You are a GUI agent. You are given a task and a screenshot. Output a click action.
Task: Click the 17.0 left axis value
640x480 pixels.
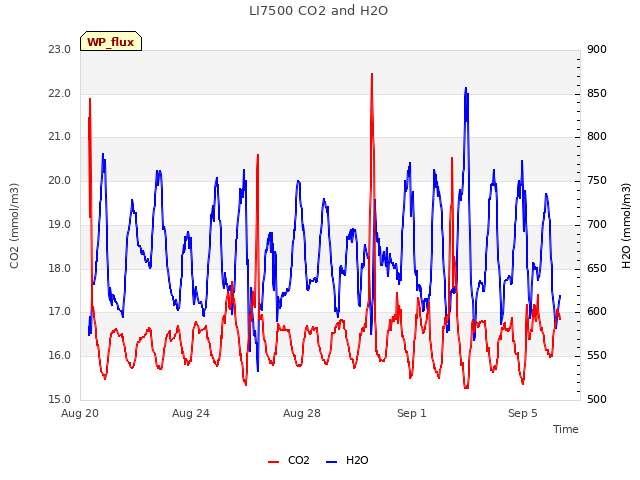(x=60, y=312)
